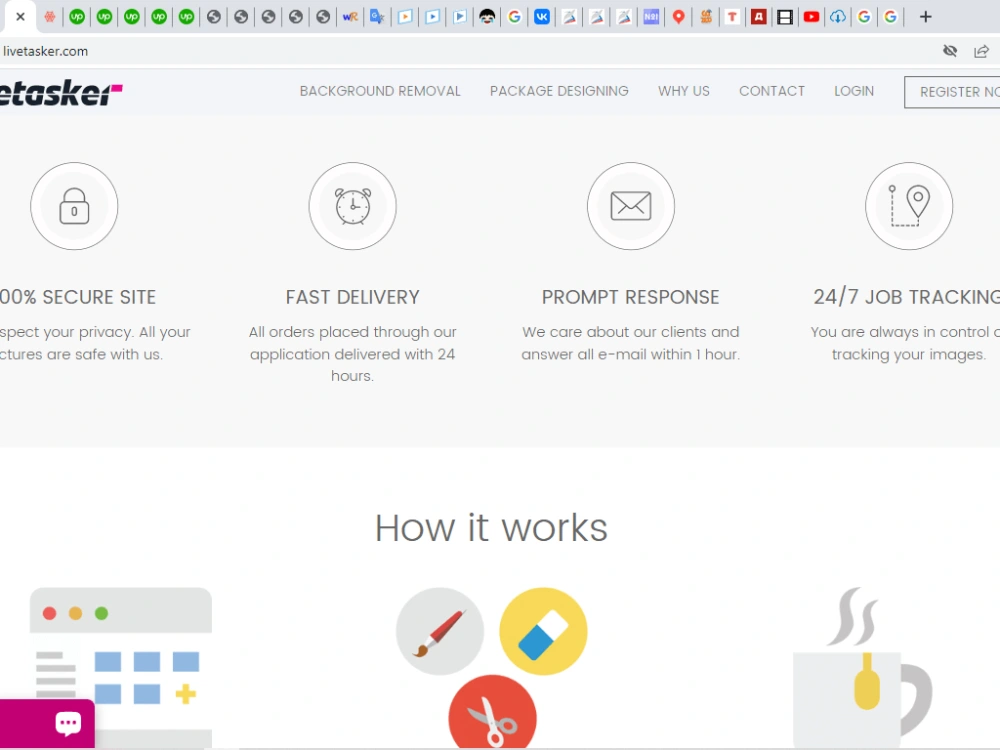Viewport: 1000px width, 750px height.
Task: Switch to the Google Translate tab
Action: (378, 17)
